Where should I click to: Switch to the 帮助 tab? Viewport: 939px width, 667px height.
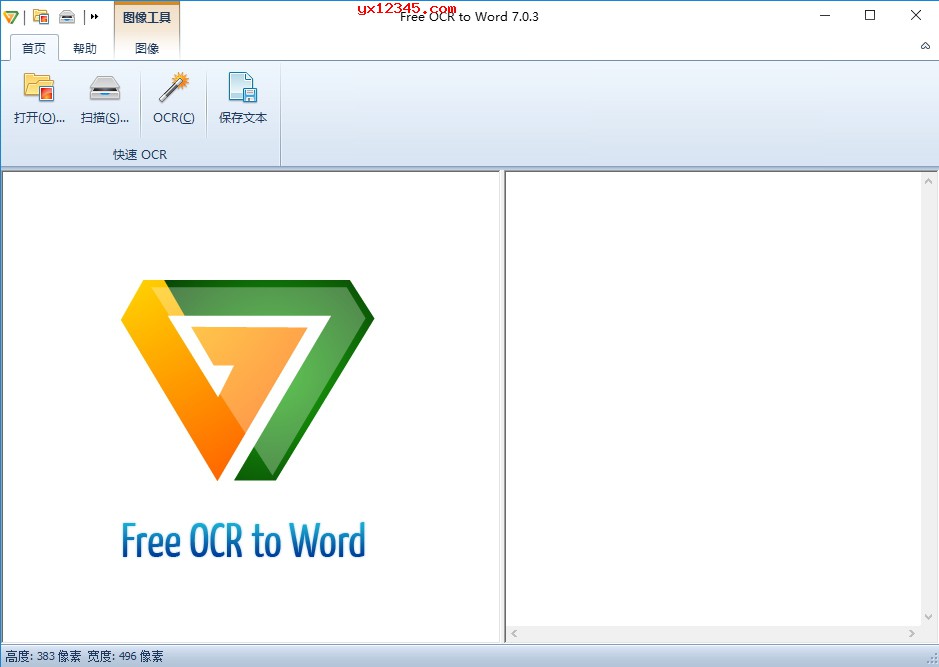coord(86,46)
